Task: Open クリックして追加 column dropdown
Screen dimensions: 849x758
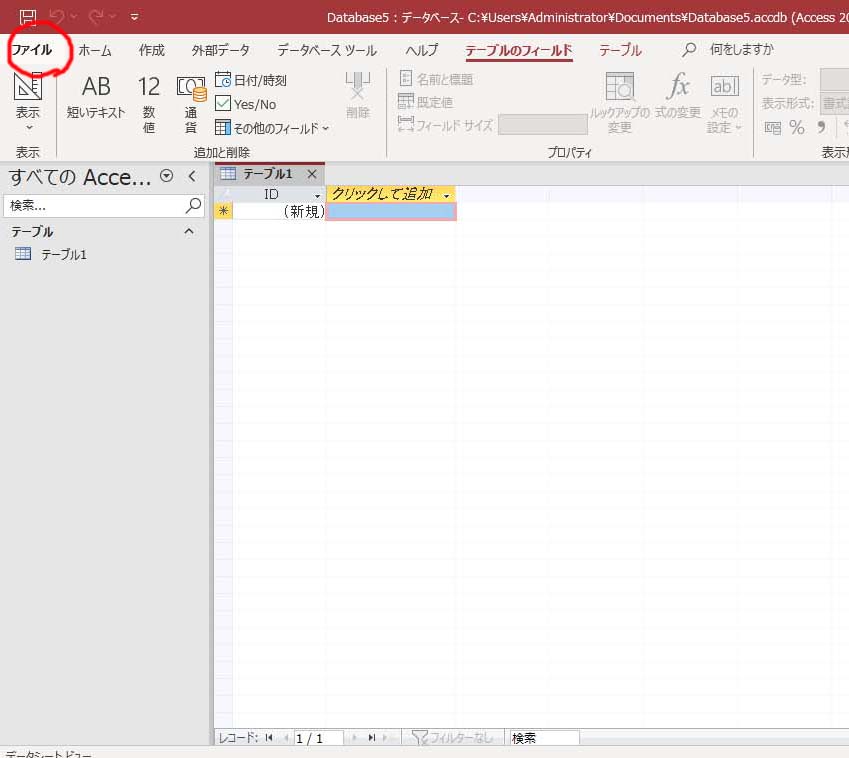Action: [x=446, y=195]
